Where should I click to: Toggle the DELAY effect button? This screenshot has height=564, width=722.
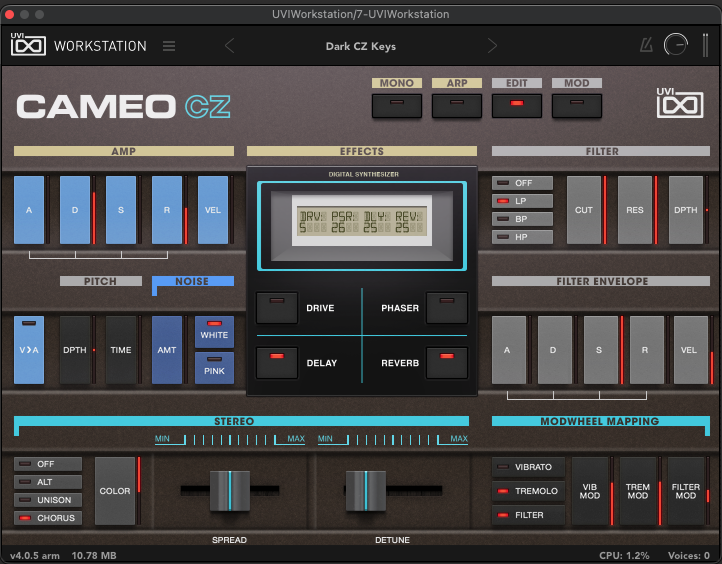coord(277,363)
